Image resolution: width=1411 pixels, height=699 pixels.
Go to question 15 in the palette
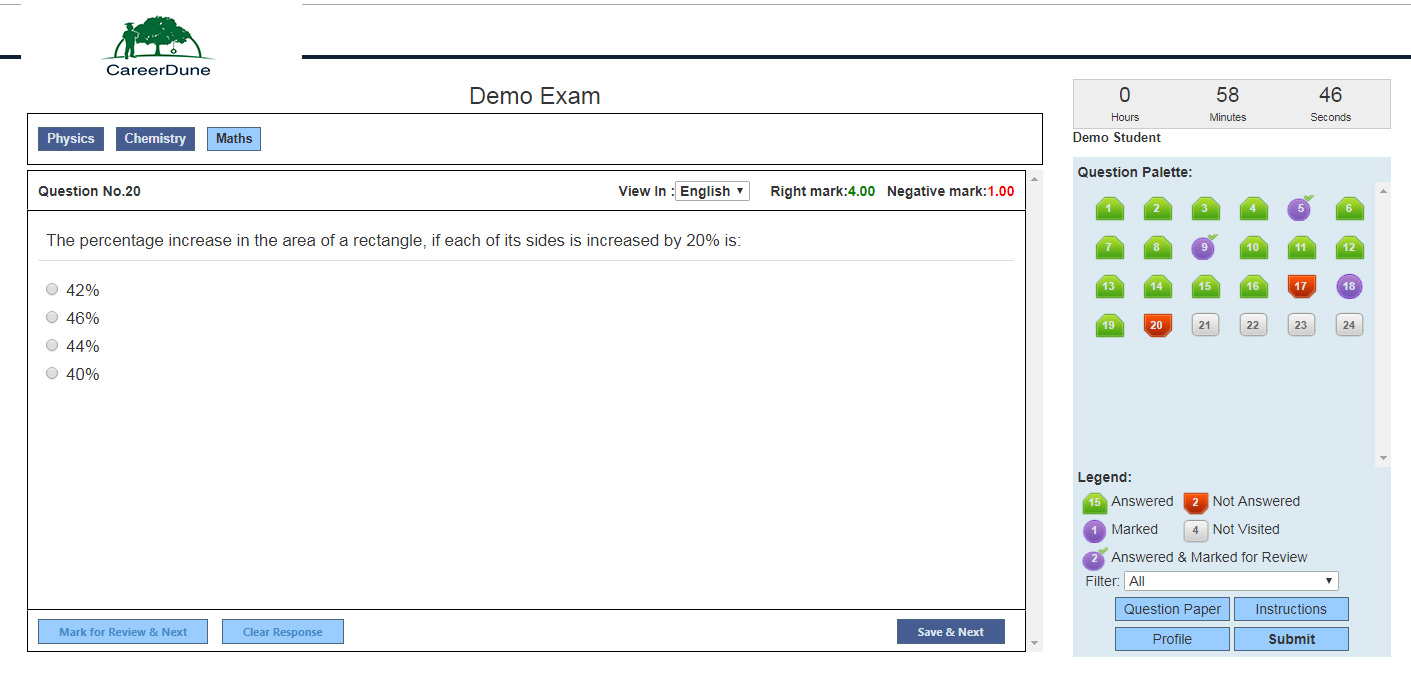click(1205, 287)
